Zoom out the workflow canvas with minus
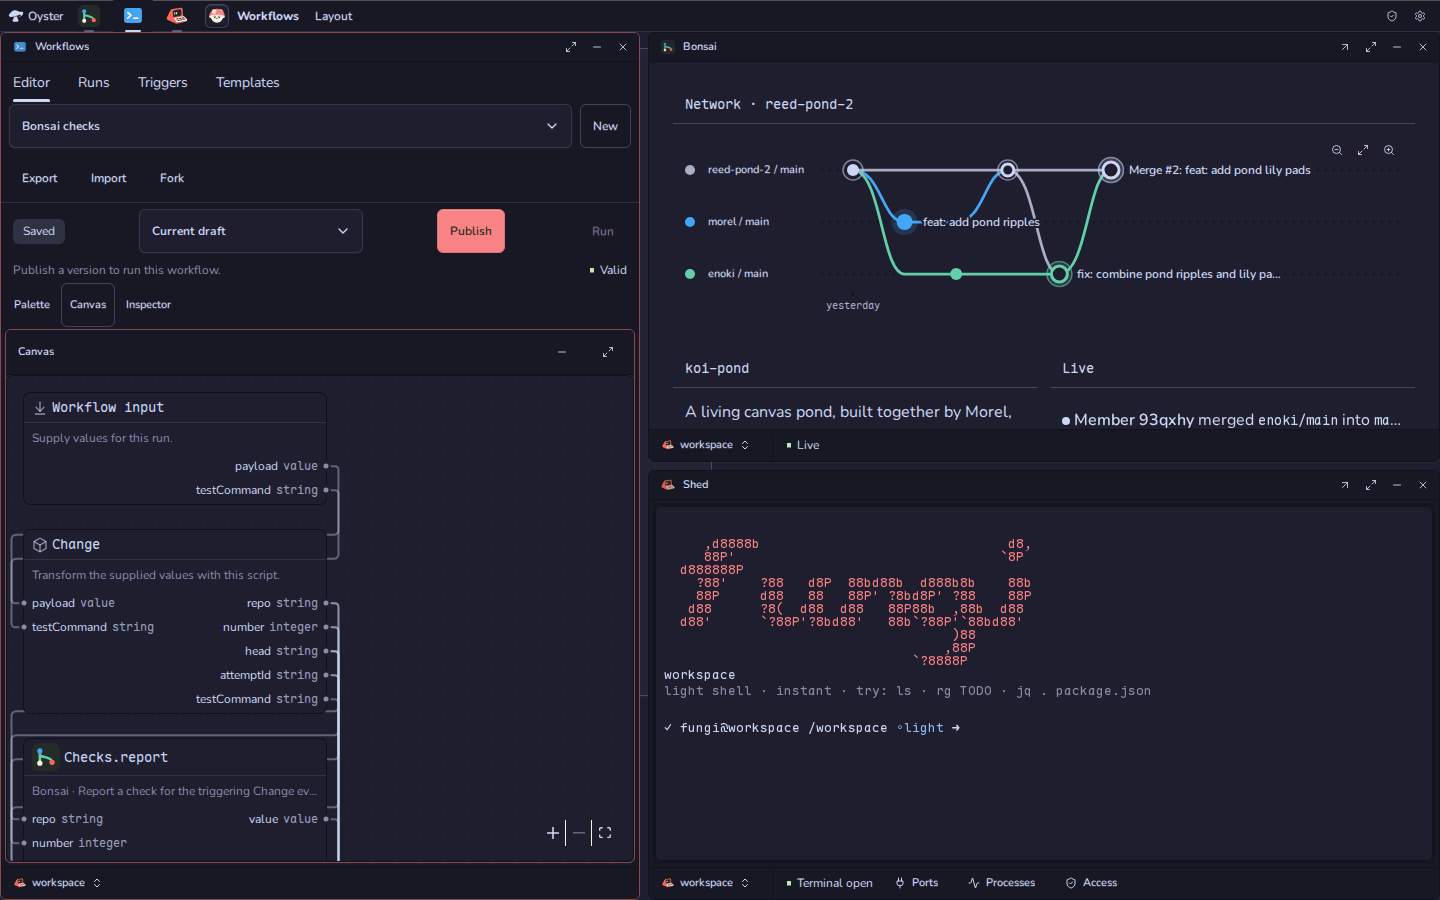 point(579,833)
